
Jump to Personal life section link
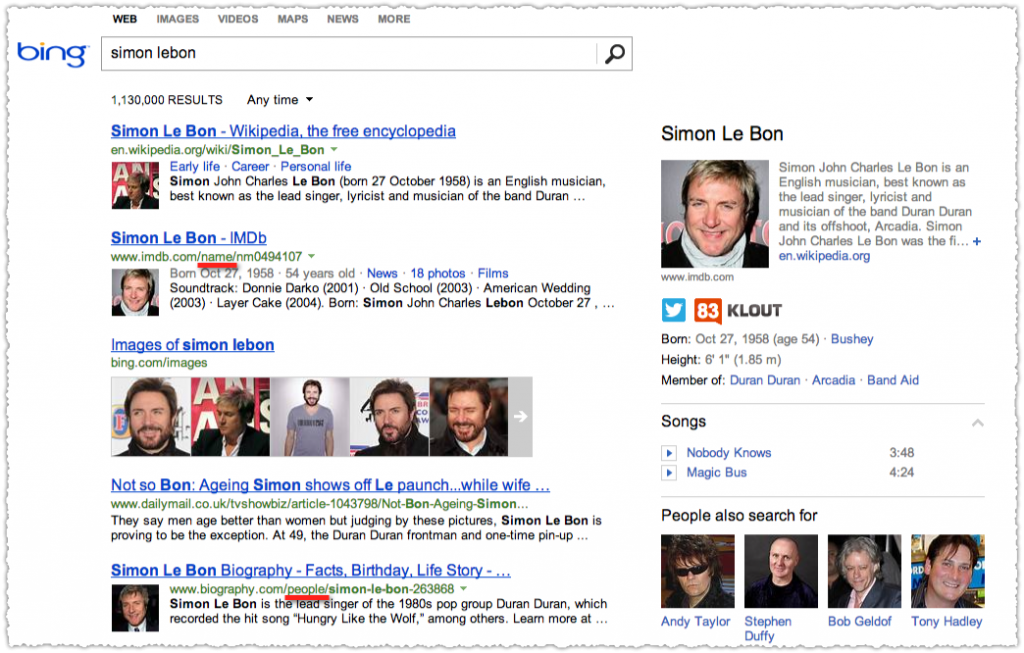point(316,167)
